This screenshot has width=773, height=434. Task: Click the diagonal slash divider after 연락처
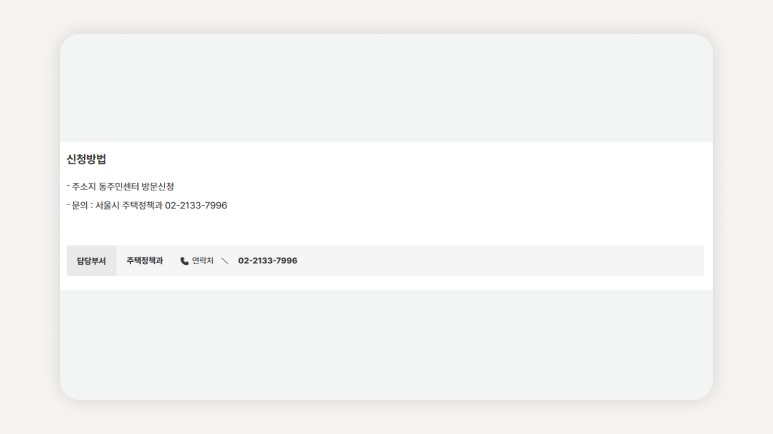[225, 261]
